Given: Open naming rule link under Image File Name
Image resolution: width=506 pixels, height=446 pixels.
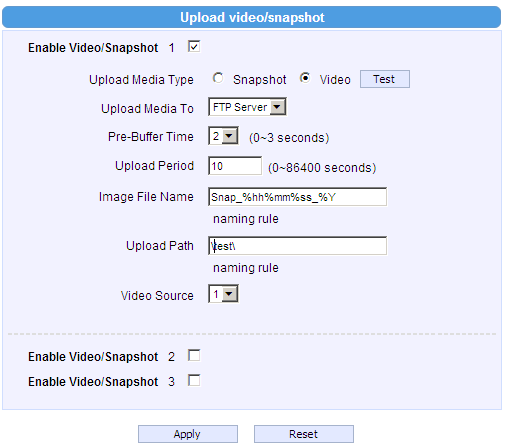Looking at the screenshot, I should tap(246, 219).
